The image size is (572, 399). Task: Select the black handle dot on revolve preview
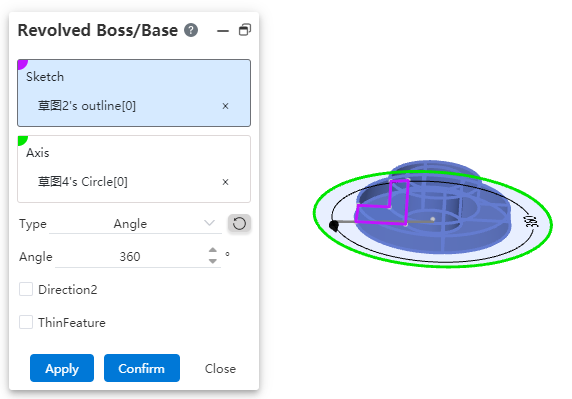pos(334,225)
